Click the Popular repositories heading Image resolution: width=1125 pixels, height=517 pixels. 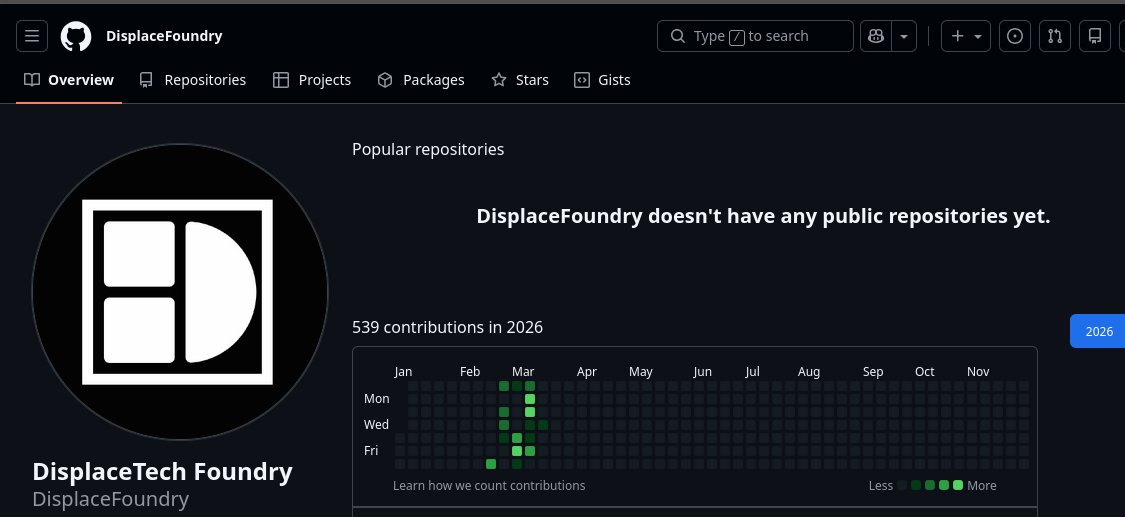428,149
